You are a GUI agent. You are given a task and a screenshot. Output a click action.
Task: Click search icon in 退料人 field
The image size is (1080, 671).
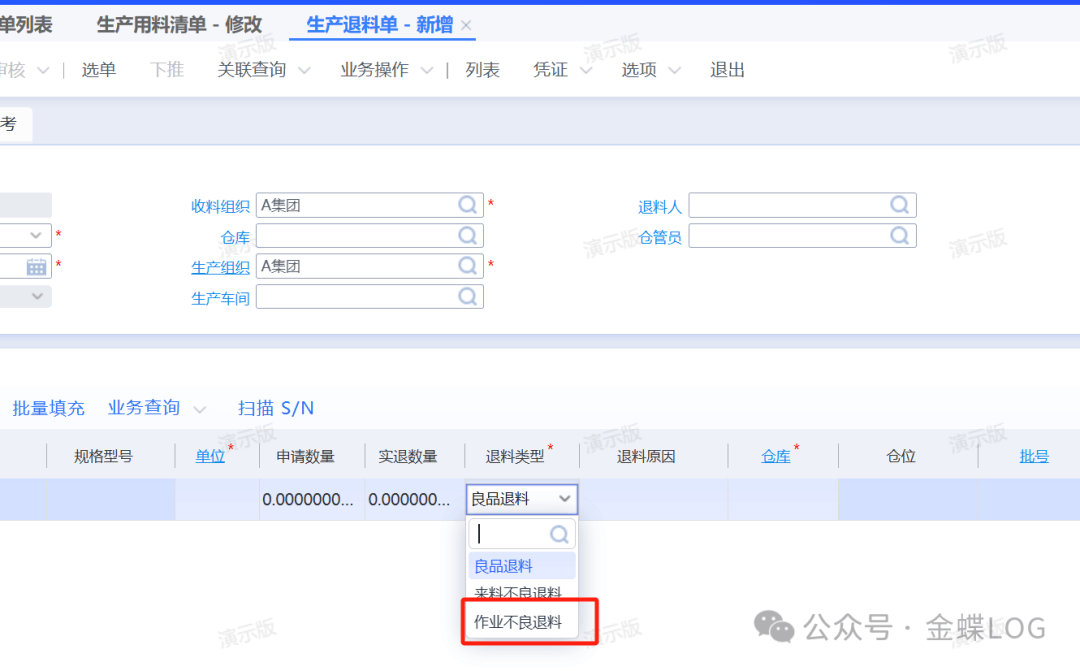(900, 205)
